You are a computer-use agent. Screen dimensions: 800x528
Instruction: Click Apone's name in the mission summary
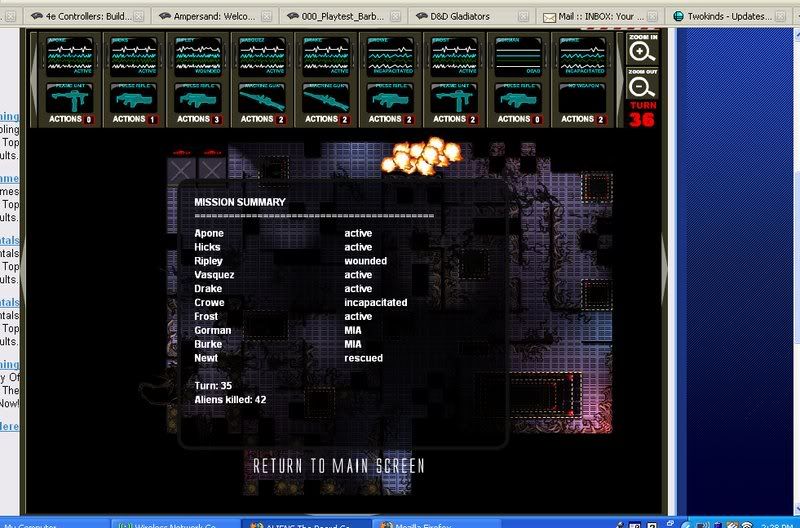209,233
